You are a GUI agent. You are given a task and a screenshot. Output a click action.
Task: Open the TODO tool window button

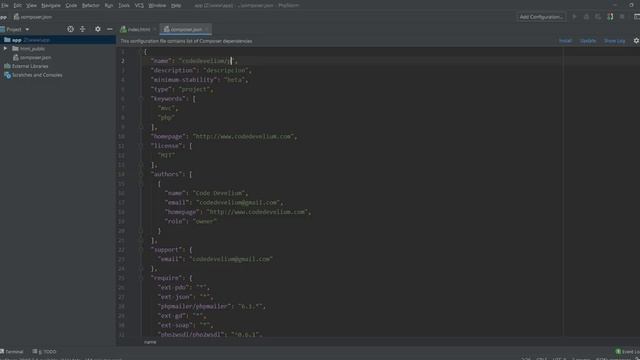coord(44,351)
